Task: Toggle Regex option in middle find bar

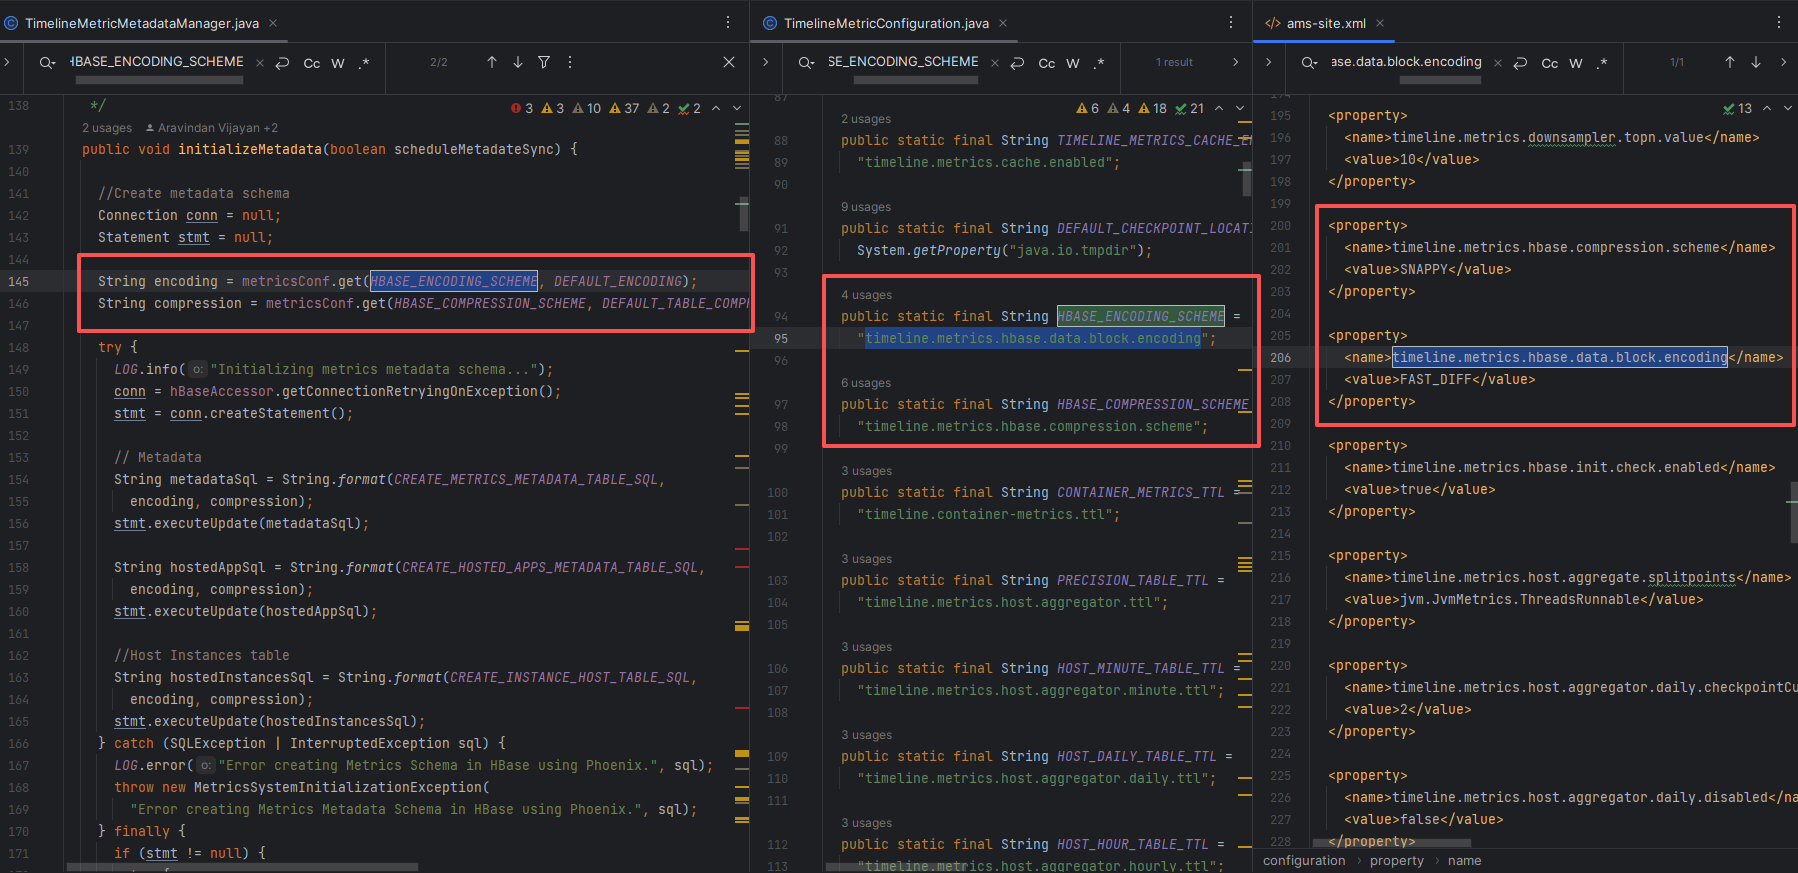Action: click(1099, 63)
